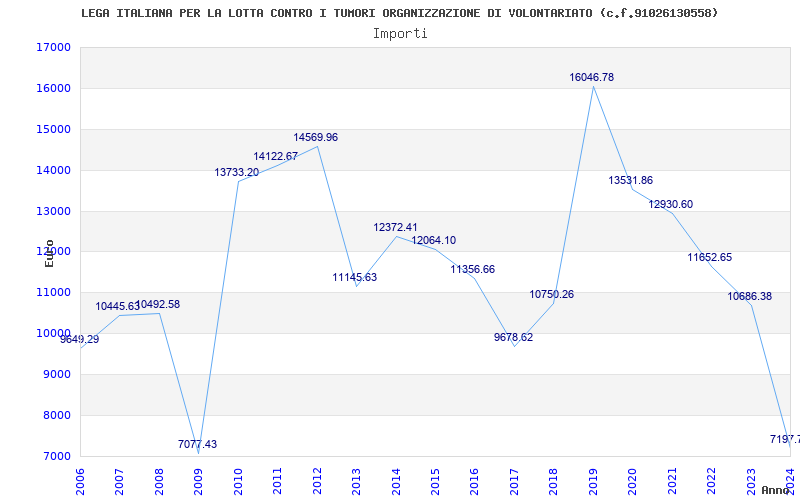Click the 11652.65 data label
The image size is (800, 500).
(x=710, y=258)
